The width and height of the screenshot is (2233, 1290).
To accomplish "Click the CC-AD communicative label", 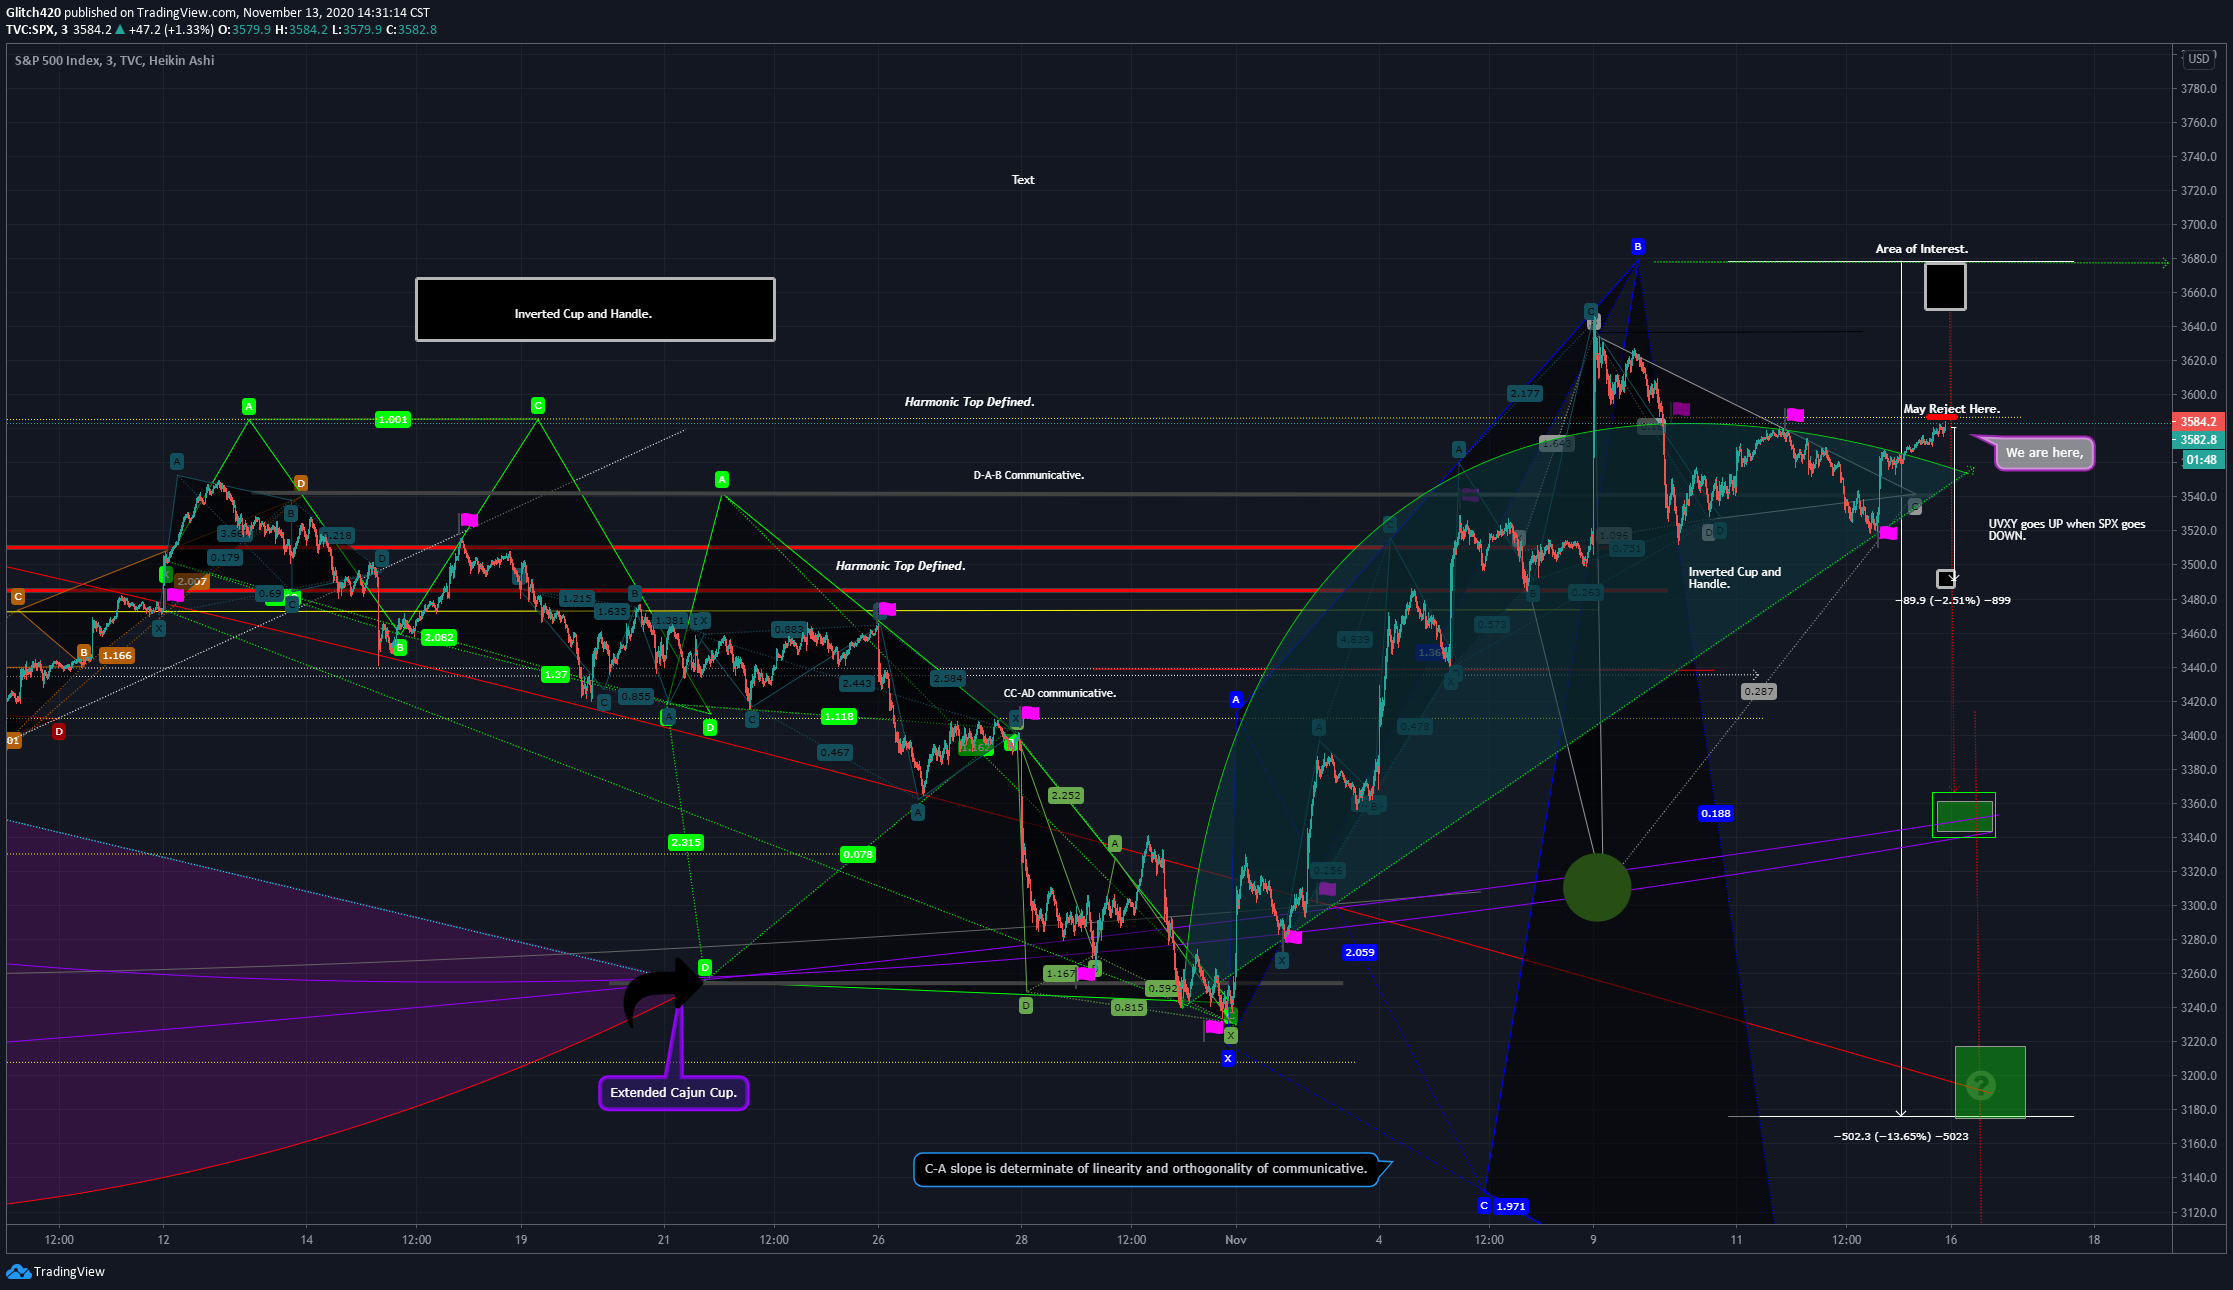I will (1059, 693).
